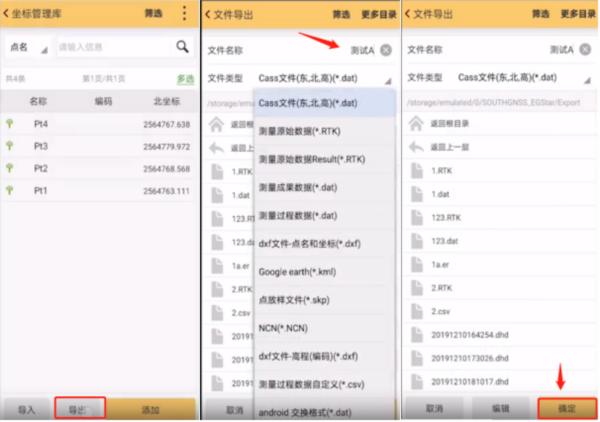Viewport: 600px width, 422px height.
Task: Choose dxf文件-高程(编码)(*.dxf) from the list
Action: [324, 356]
